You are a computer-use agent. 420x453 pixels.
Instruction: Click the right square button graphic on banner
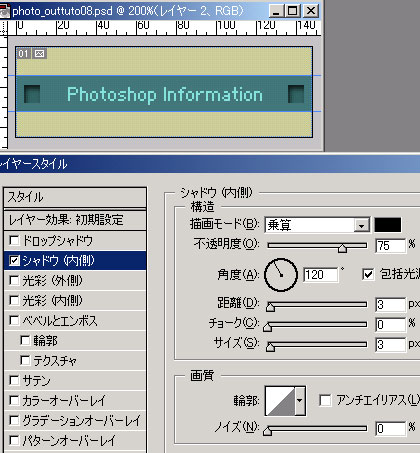[x=296, y=94]
